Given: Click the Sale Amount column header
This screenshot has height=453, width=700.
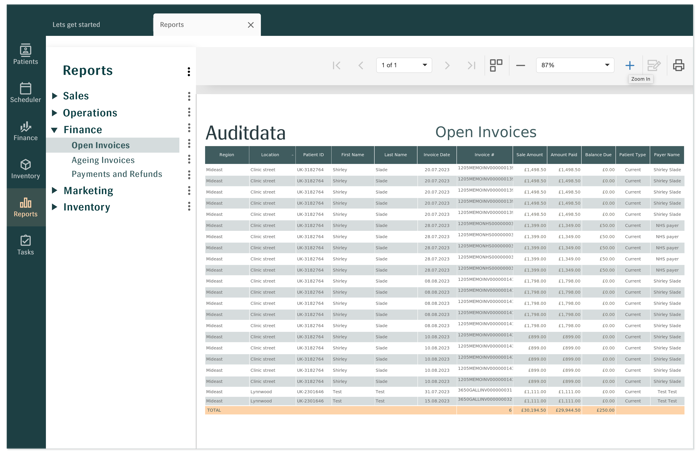Looking at the screenshot, I should click(529, 155).
